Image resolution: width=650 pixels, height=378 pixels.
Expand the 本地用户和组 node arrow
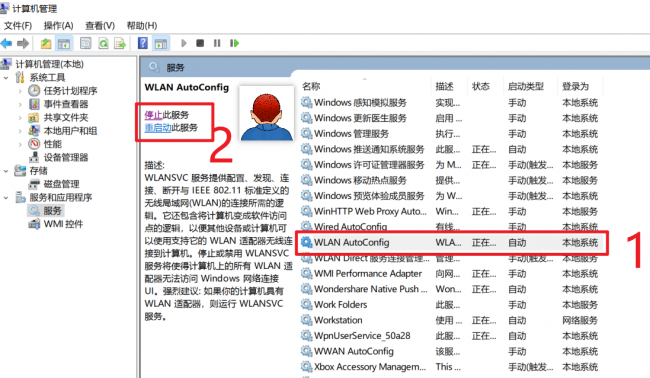[20, 131]
